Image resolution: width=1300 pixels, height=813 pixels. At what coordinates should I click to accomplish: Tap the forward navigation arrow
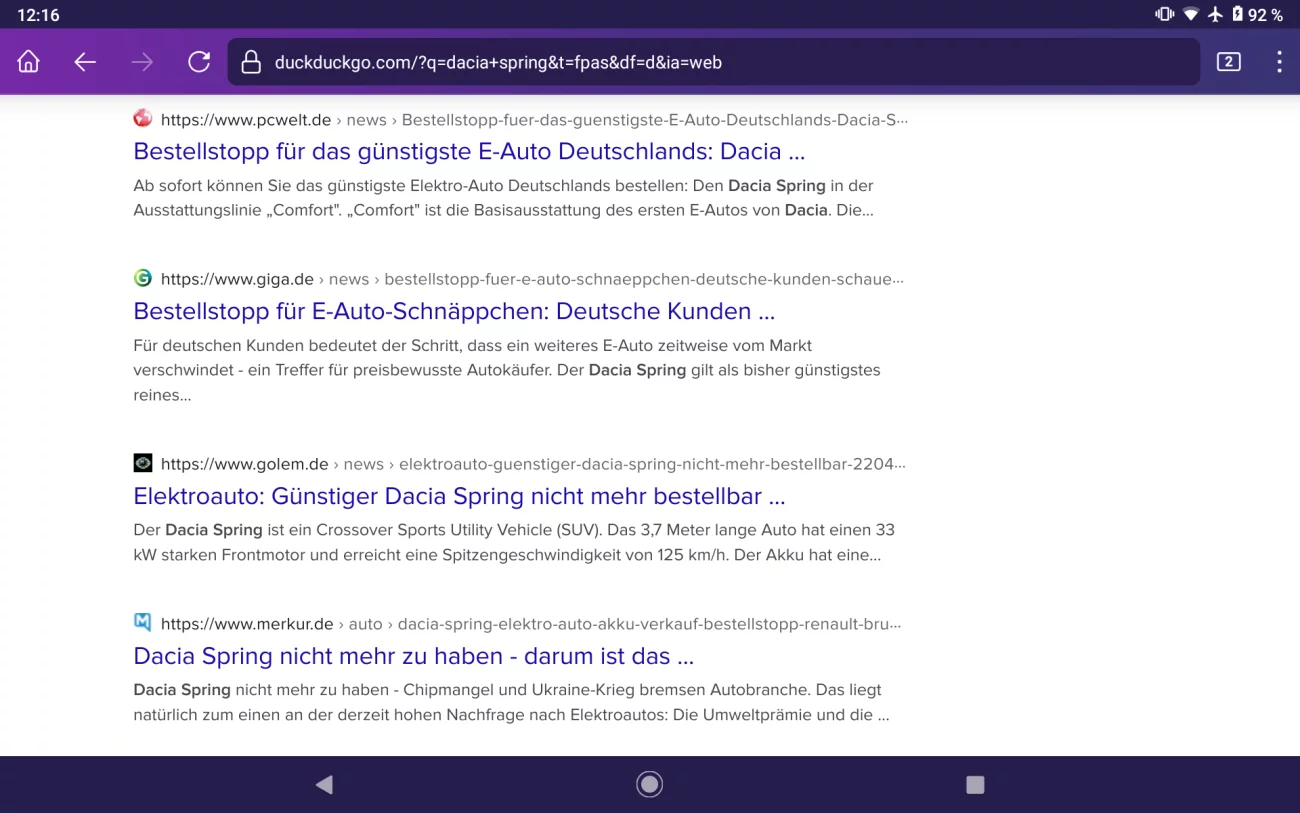(x=142, y=62)
